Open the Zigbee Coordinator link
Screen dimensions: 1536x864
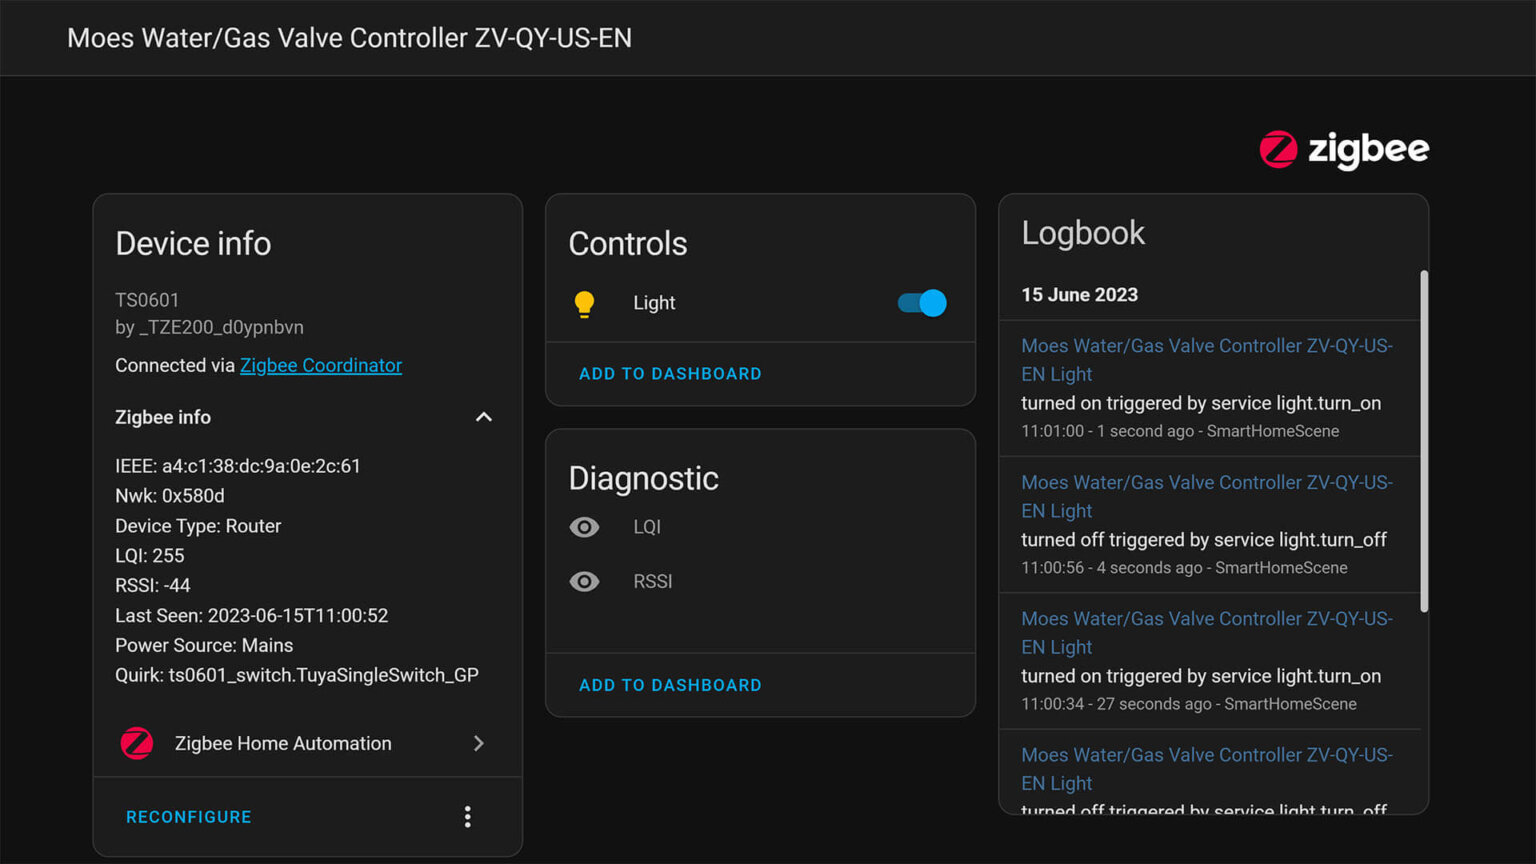320,366
